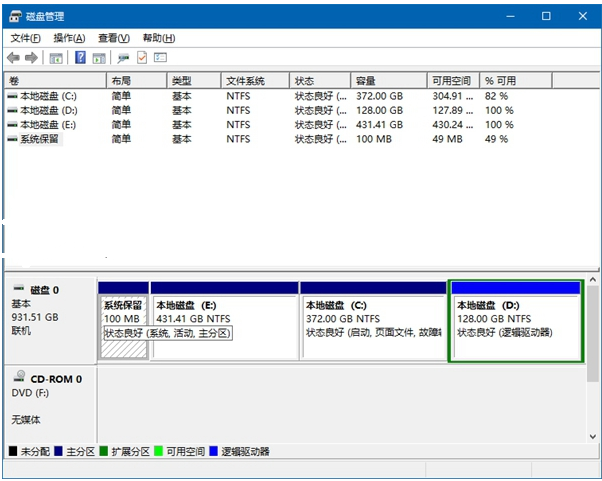
Task: Open the 文件(F) menu
Action: click(x=26, y=38)
